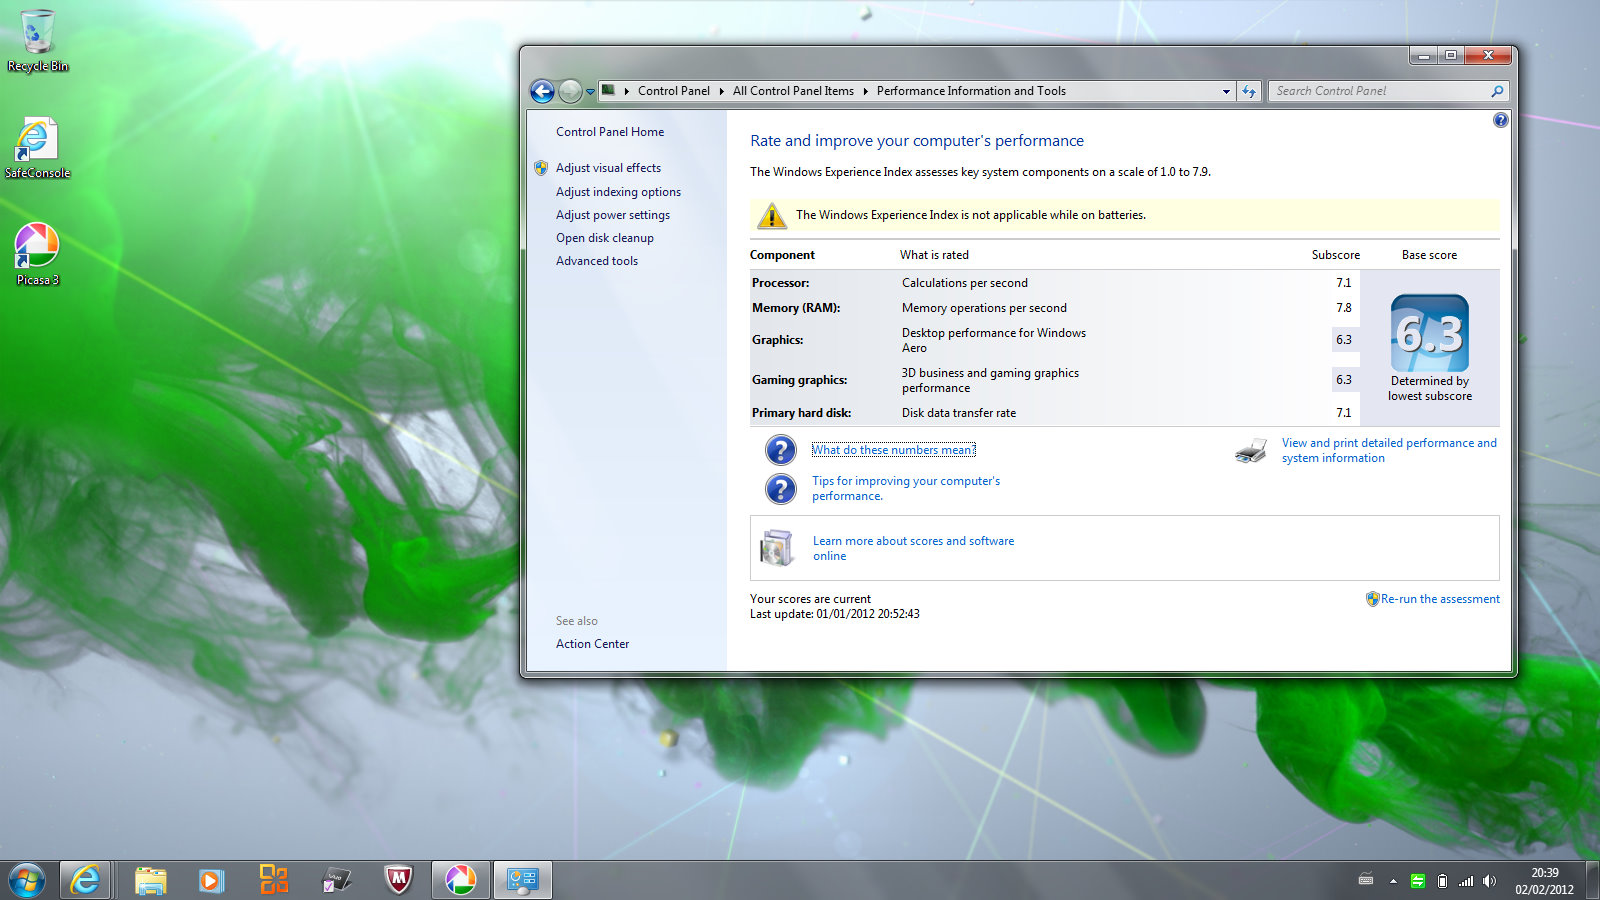This screenshot has height=900, width=1600.
Task: Open McAfee shield icon in taskbar
Action: pos(398,880)
